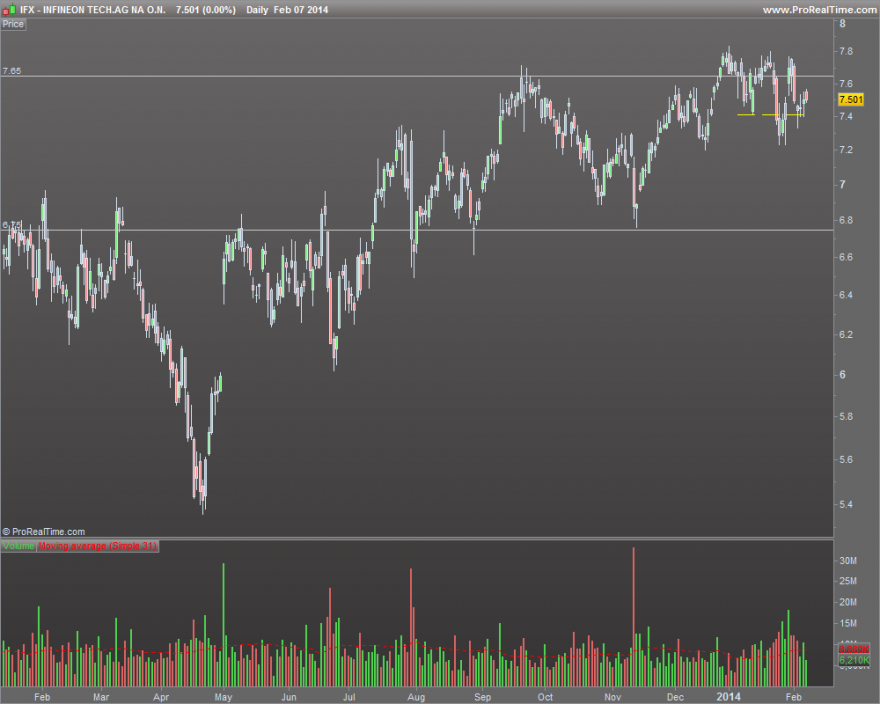Click the 2014 year marker on time axis
This screenshot has height=704, width=880.
pos(728,697)
